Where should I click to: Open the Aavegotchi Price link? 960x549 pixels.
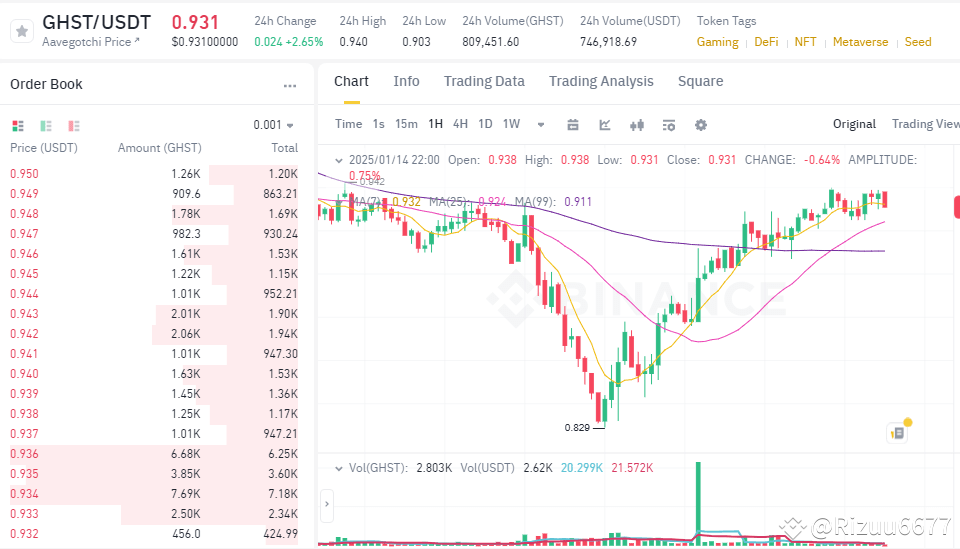tap(91, 42)
